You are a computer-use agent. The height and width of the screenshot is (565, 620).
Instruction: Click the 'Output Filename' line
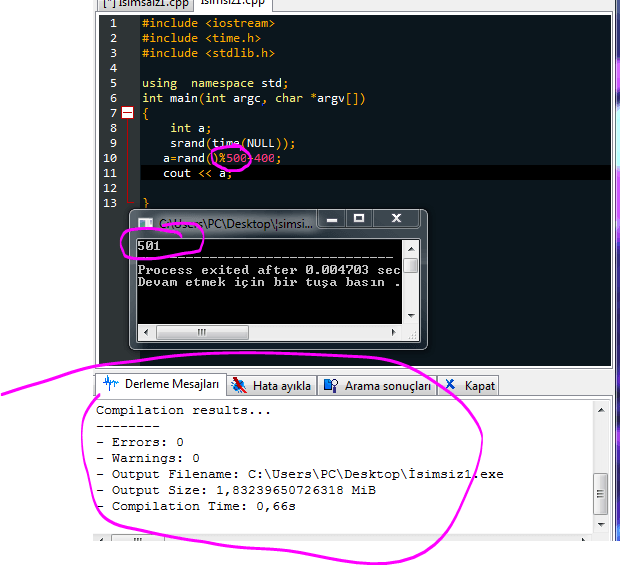coord(300,474)
